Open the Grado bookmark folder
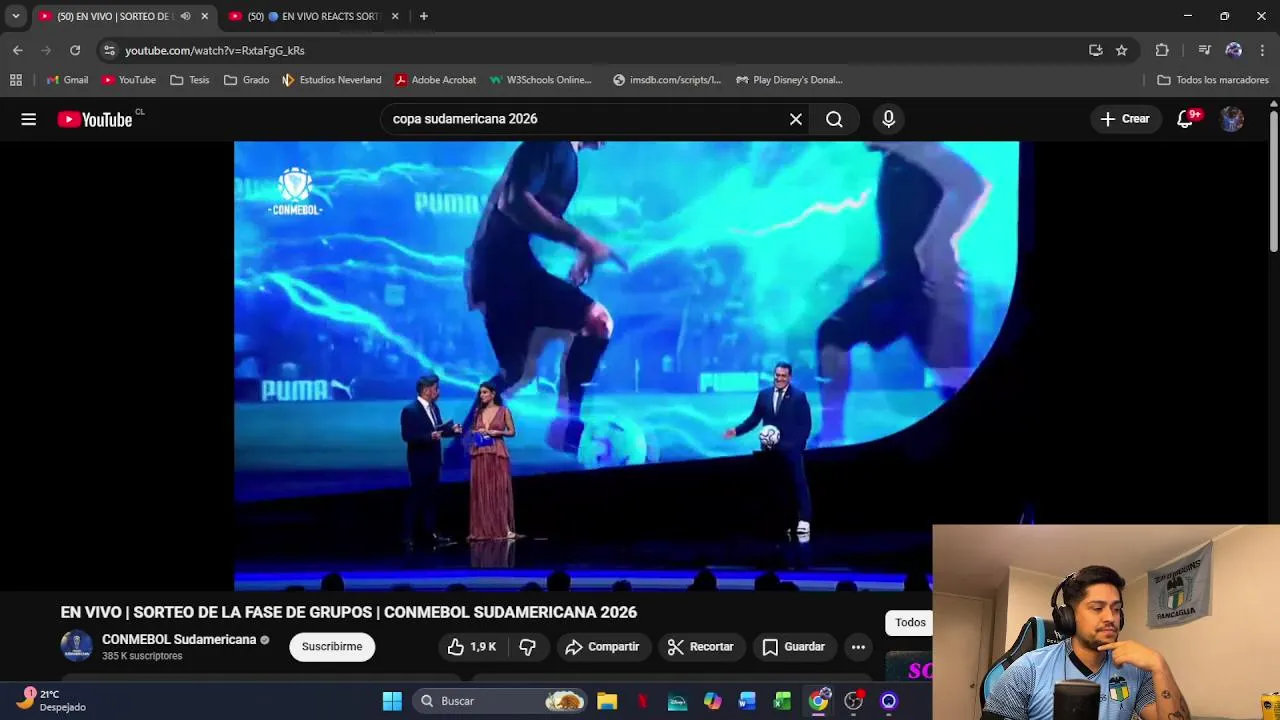 click(247, 80)
